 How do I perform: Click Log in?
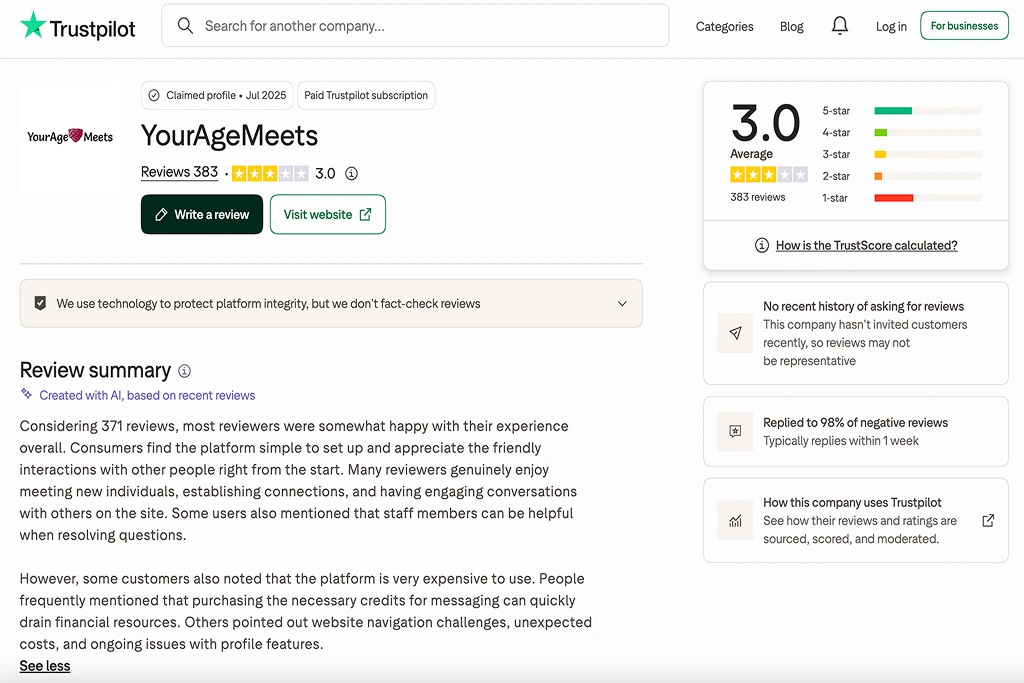point(891,26)
